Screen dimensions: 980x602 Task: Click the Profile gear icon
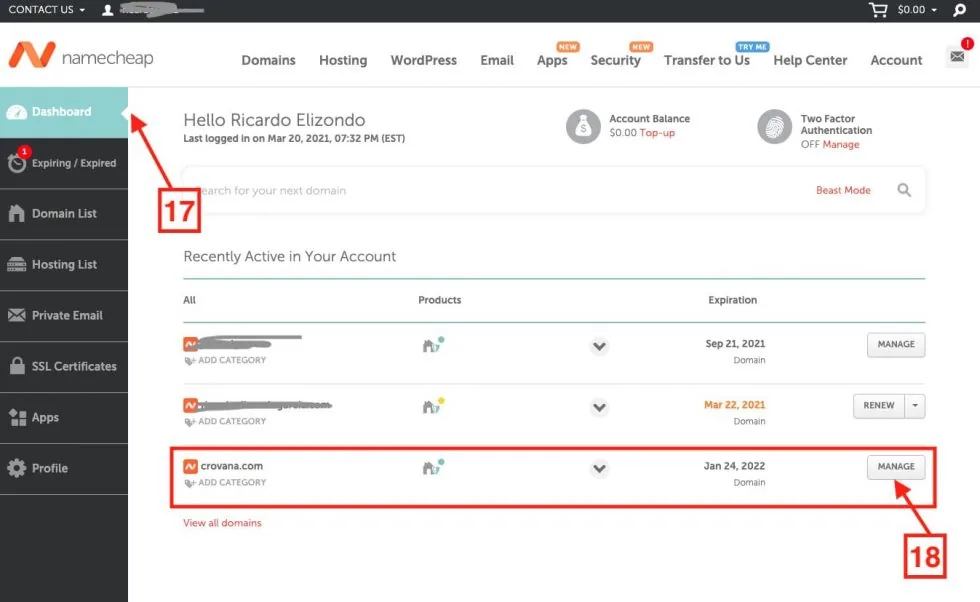coord(17,468)
